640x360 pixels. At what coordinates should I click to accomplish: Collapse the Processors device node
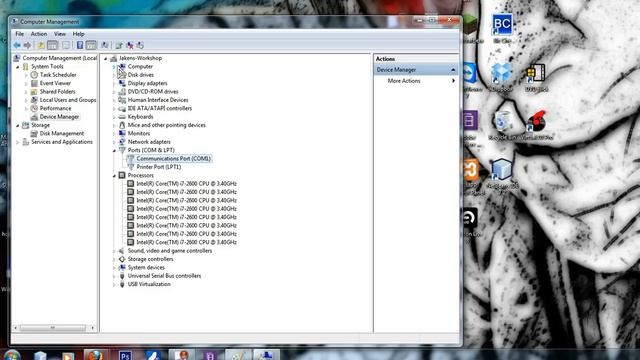tap(114, 176)
